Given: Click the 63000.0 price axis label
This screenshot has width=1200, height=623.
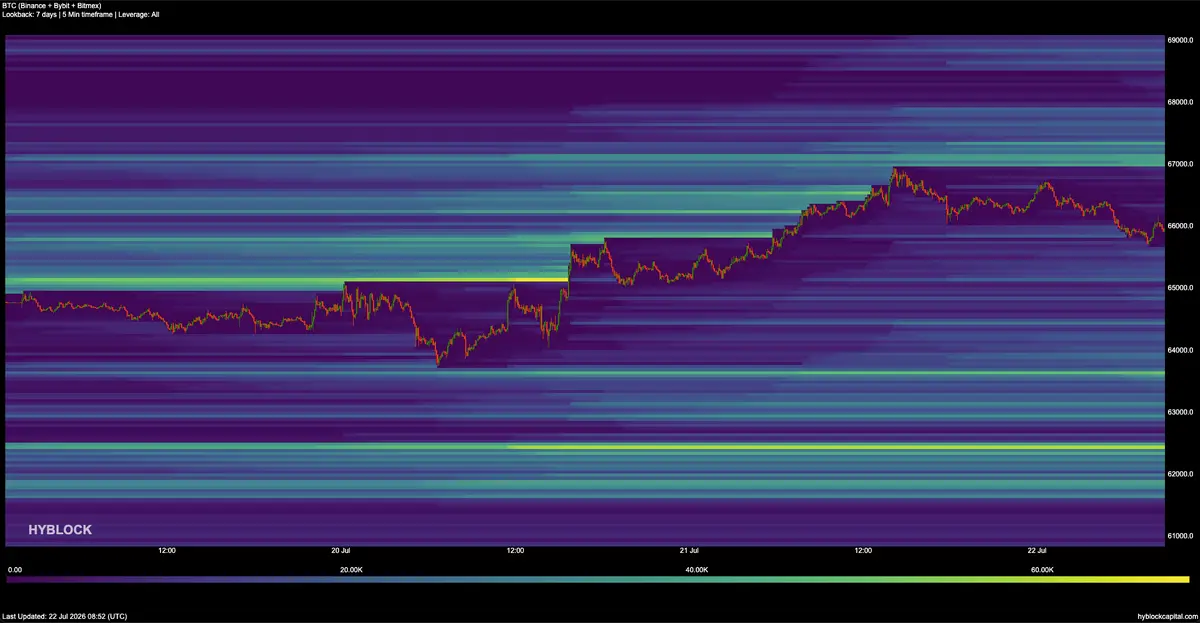Looking at the screenshot, I should pyautogui.click(x=1181, y=412).
